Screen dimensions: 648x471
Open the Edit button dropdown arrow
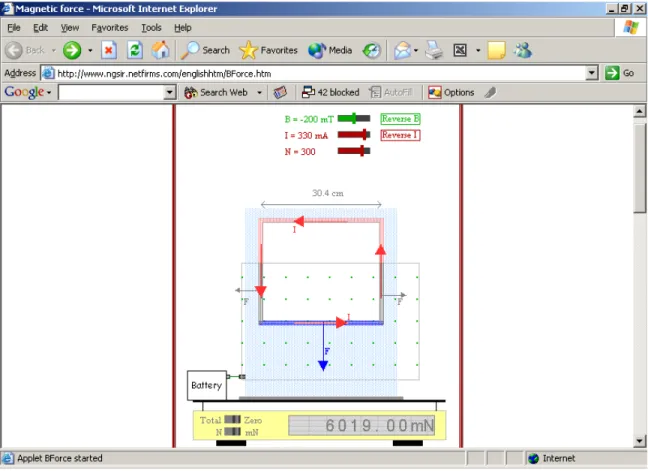tap(478, 50)
